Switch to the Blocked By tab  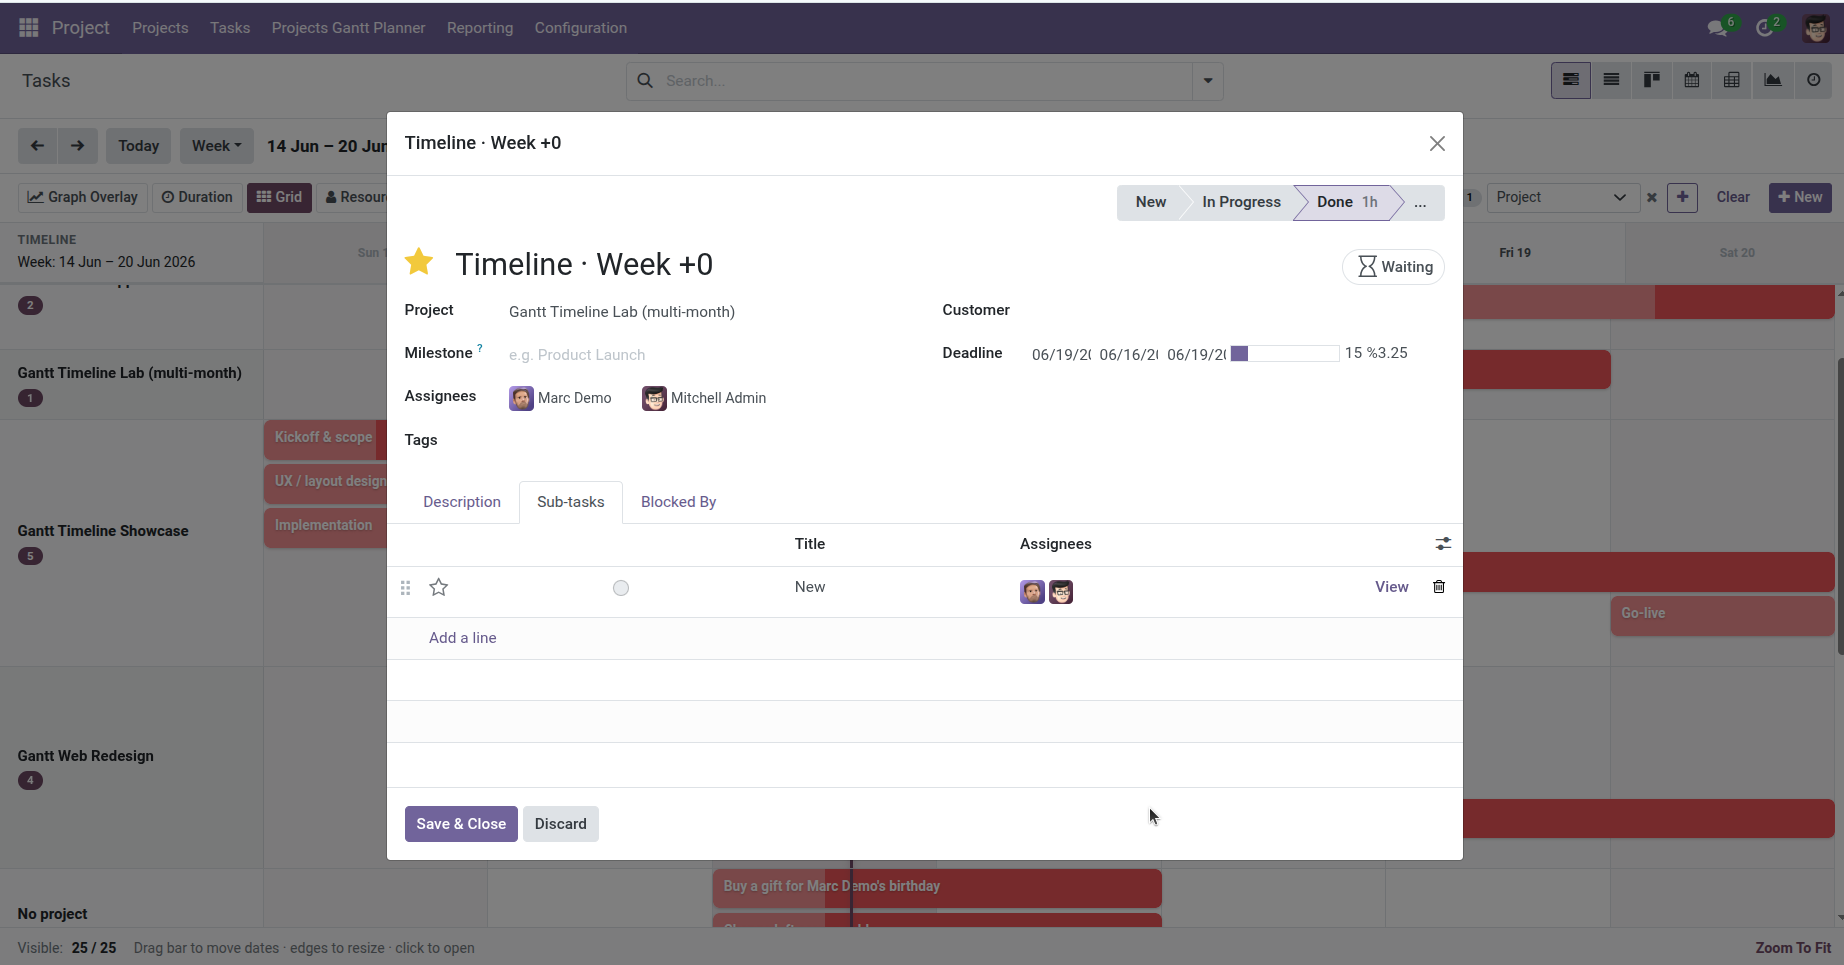tap(679, 502)
